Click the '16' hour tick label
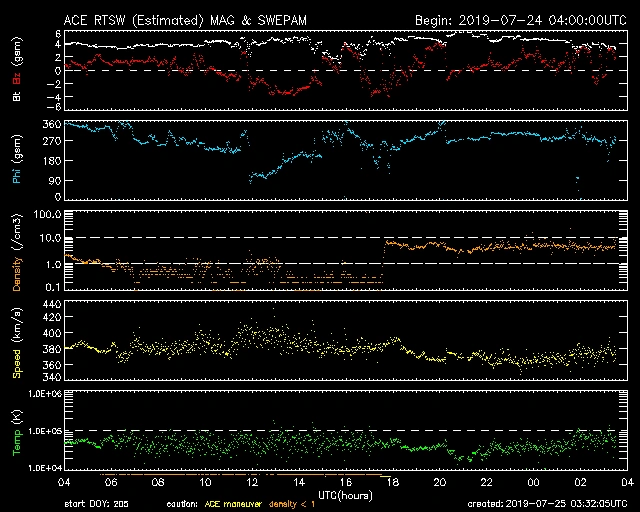 (346, 483)
